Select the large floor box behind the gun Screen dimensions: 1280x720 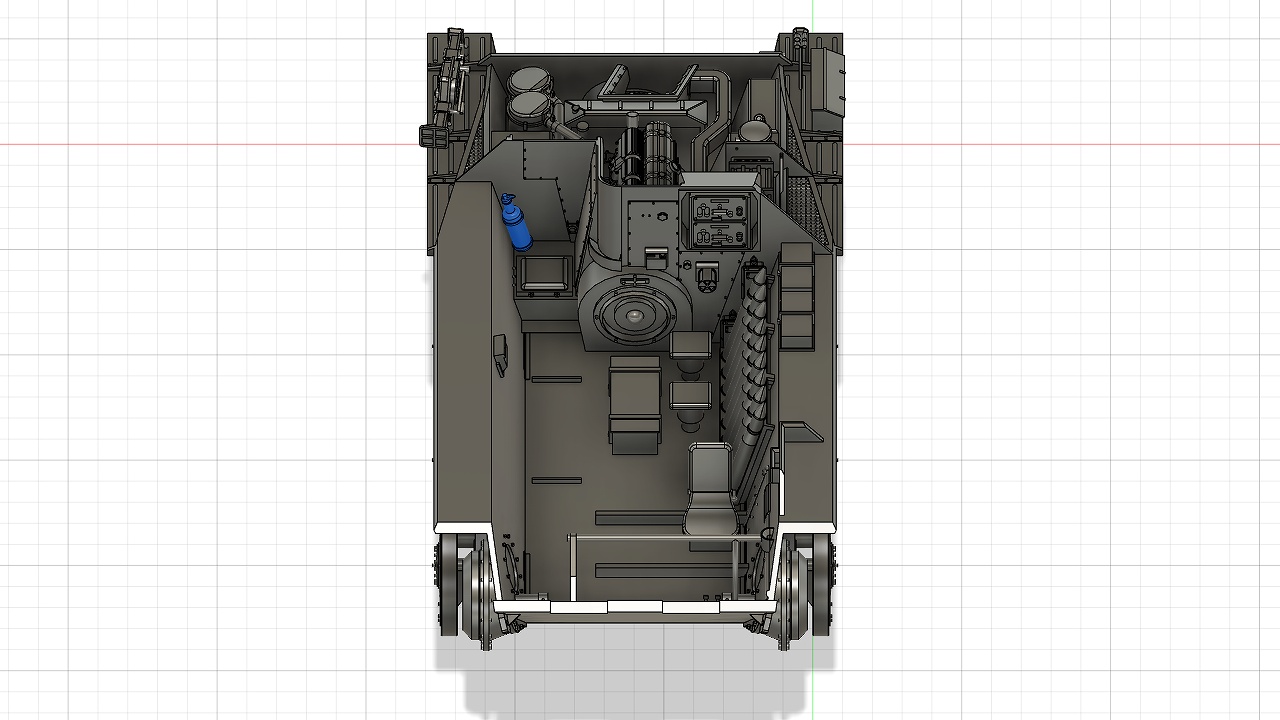point(634,403)
